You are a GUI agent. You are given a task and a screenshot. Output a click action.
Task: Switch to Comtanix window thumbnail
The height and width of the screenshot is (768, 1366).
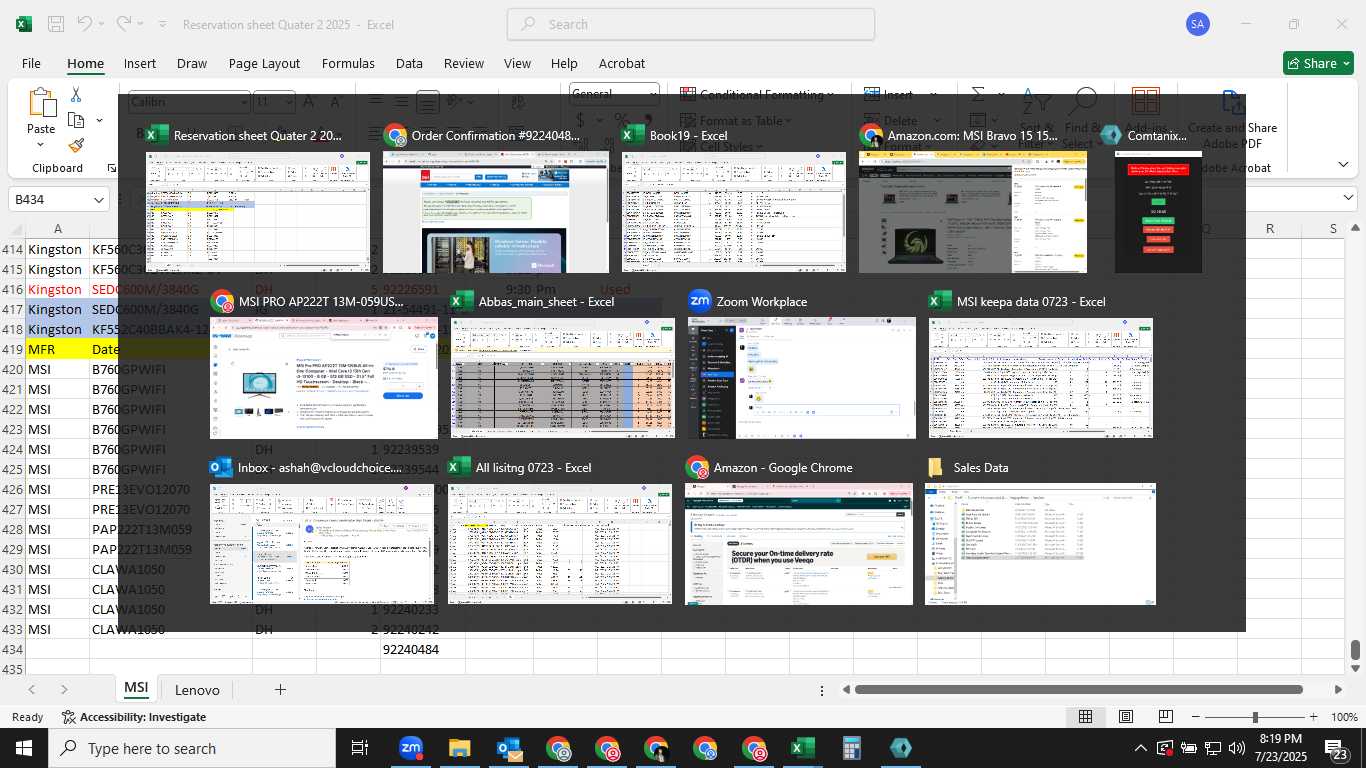[x=1158, y=212]
